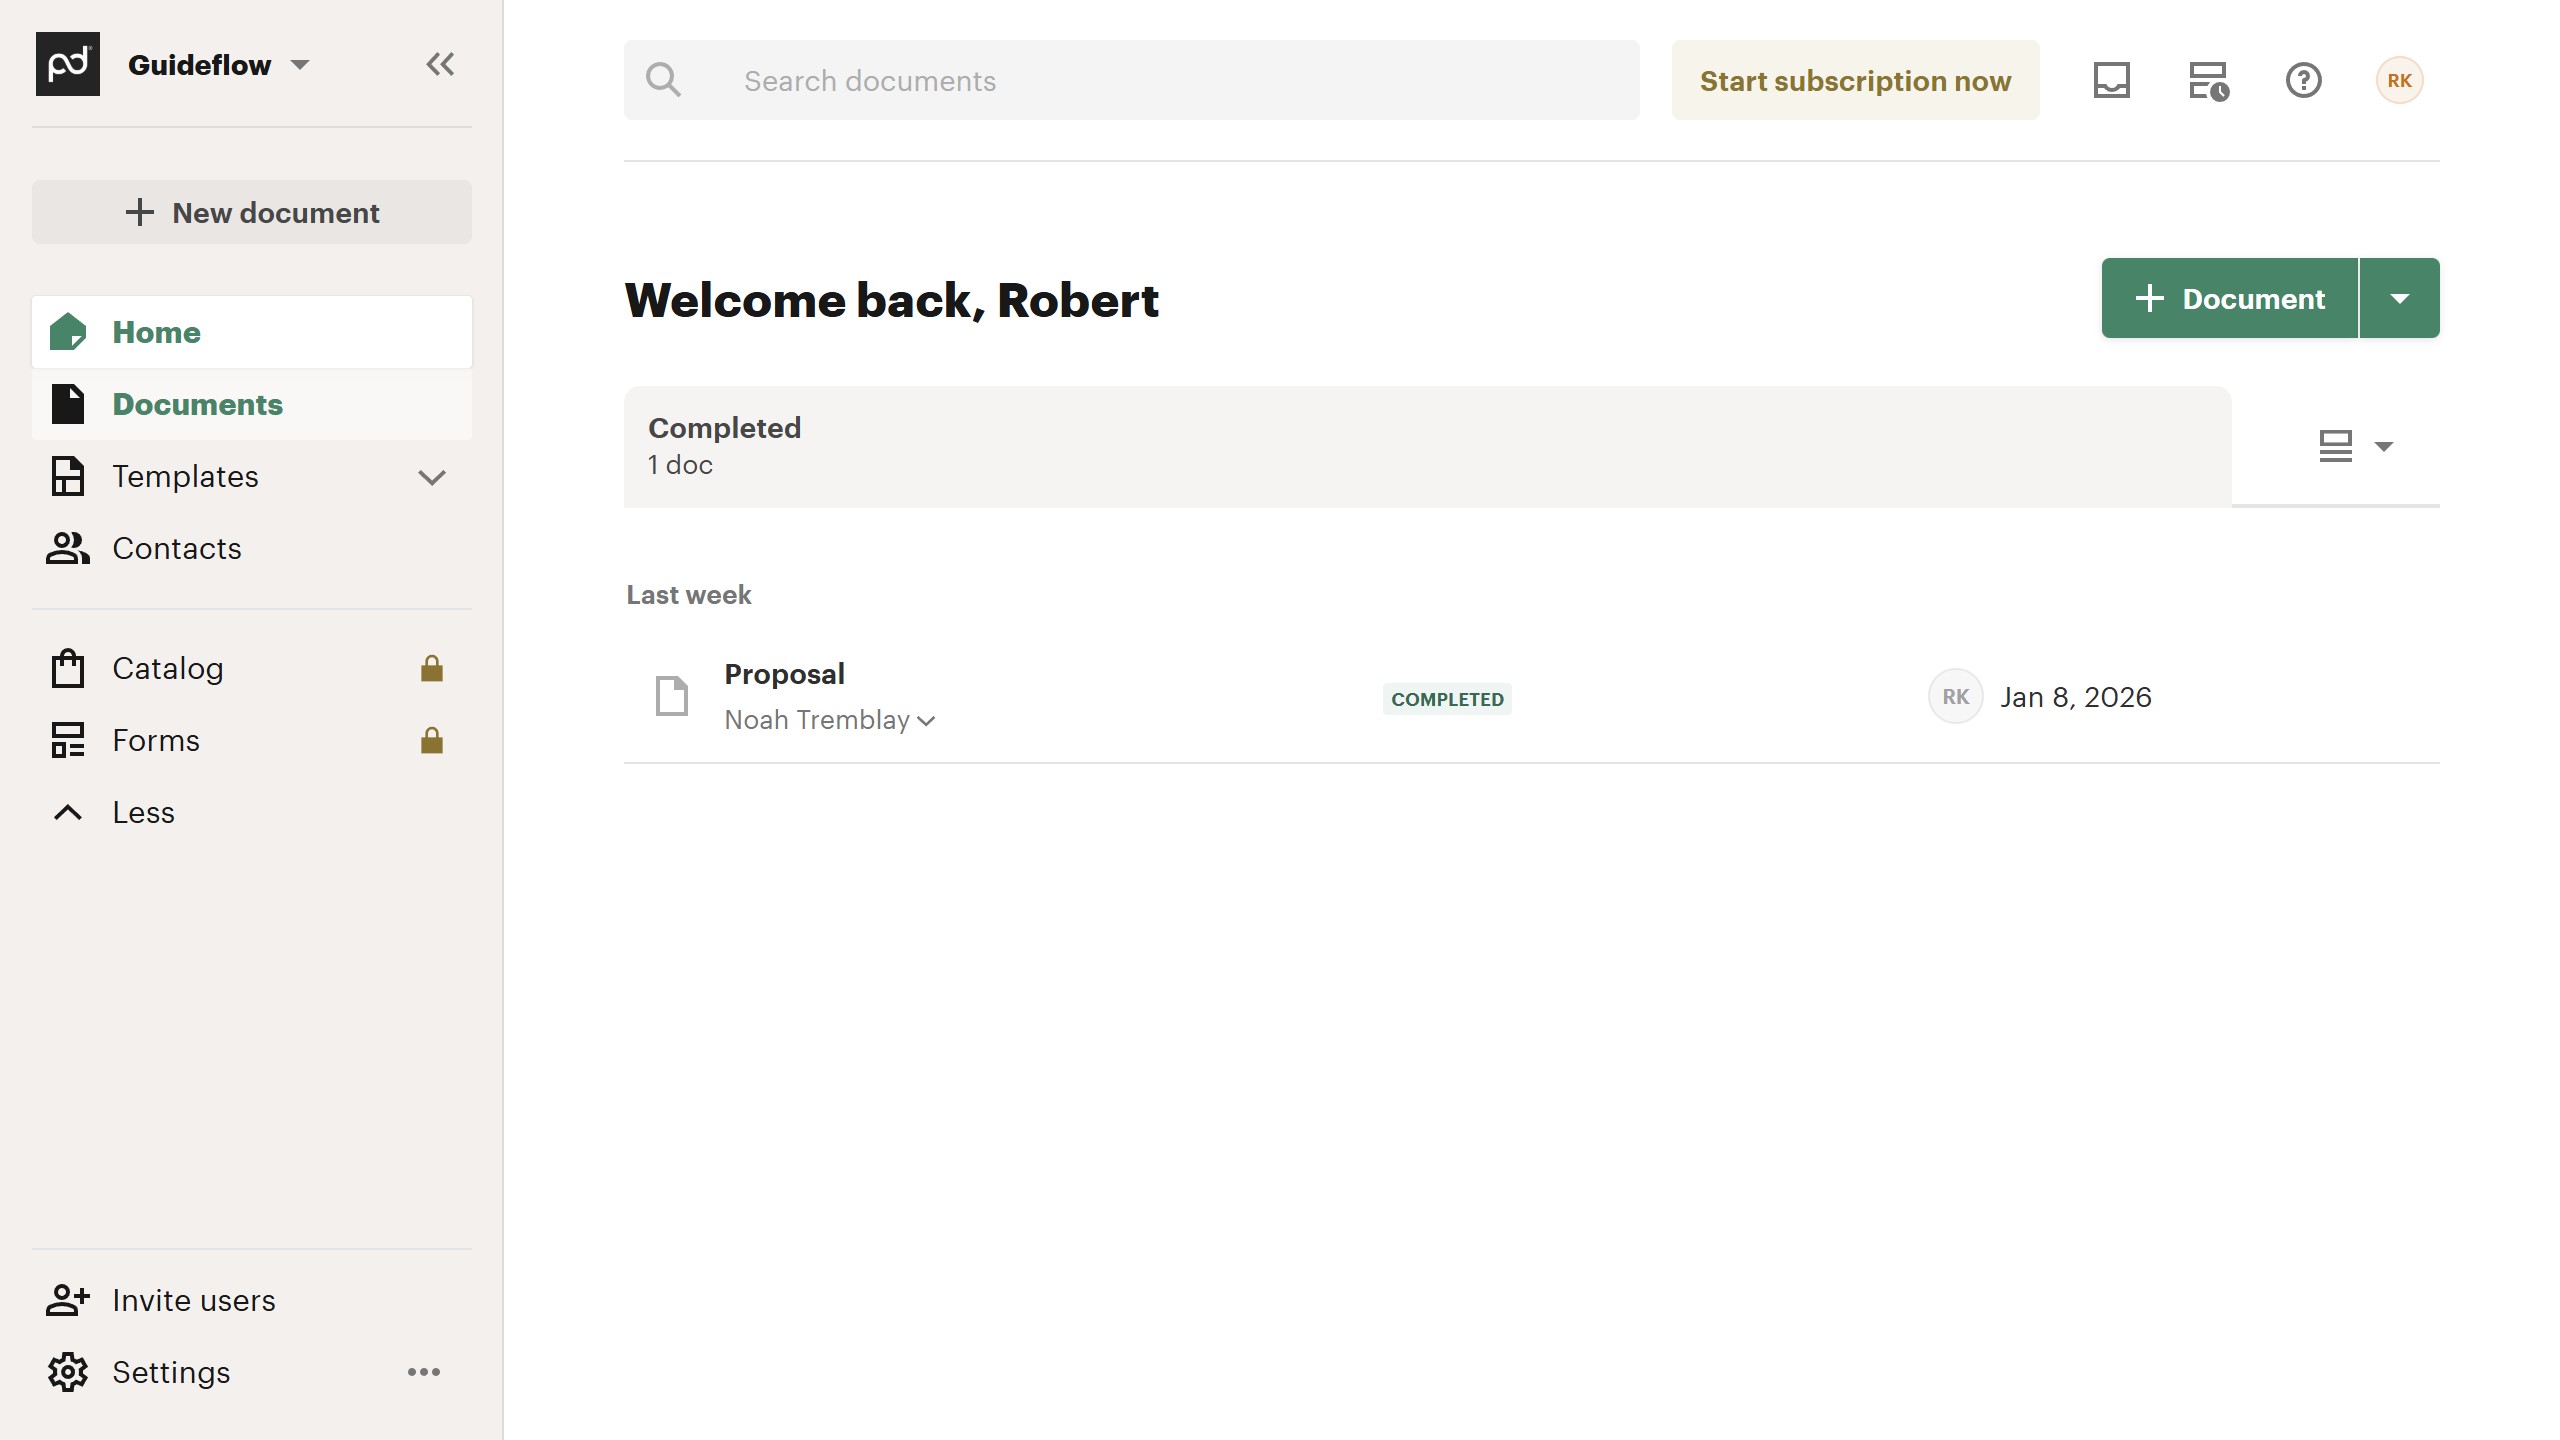Click the locked Catalog padlock icon
Viewport: 2560px width, 1440px height.
[431, 668]
